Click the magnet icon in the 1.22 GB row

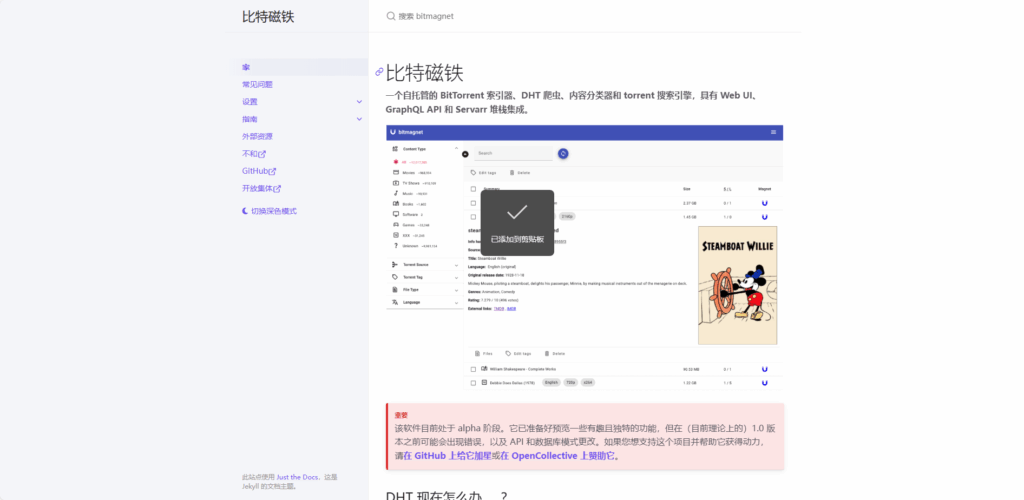(765, 383)
